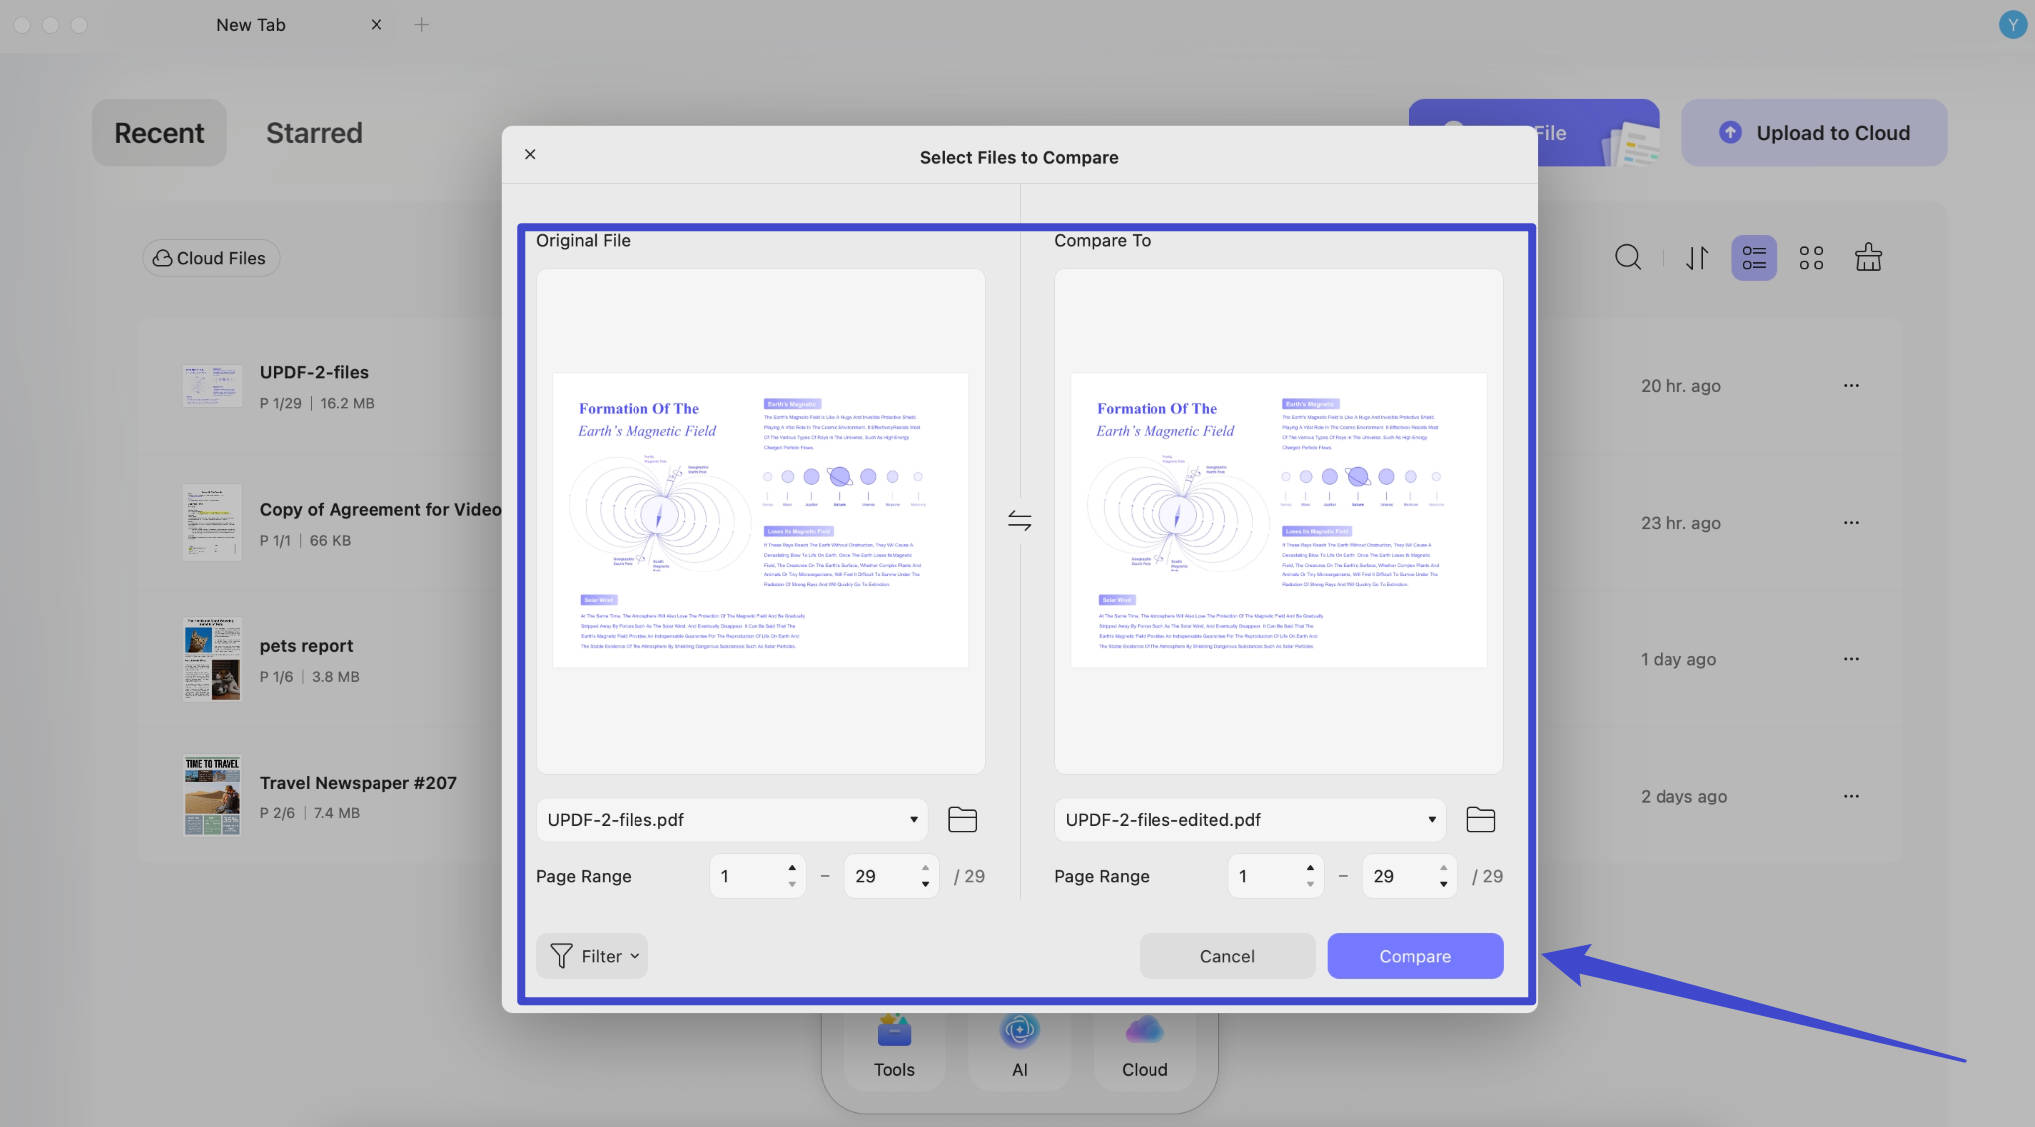Screen dimensions: 2035x1127
Task: Close the New Tab tab
Action: click(x=376, y=25)
